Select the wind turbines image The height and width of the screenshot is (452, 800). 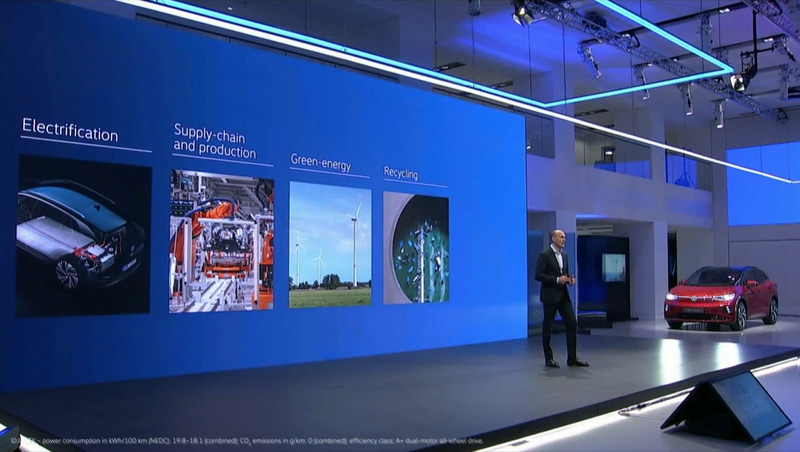[330, 245]
